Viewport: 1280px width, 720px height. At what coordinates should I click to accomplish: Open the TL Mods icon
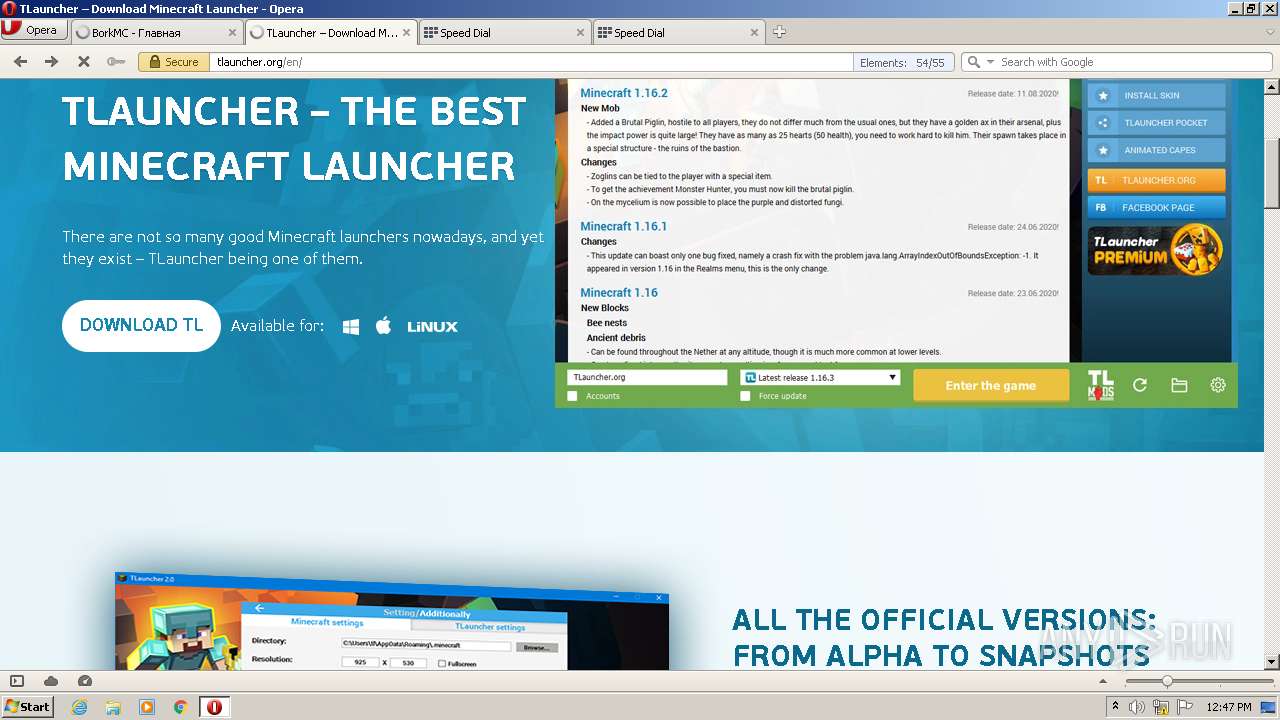point(1100,385)
